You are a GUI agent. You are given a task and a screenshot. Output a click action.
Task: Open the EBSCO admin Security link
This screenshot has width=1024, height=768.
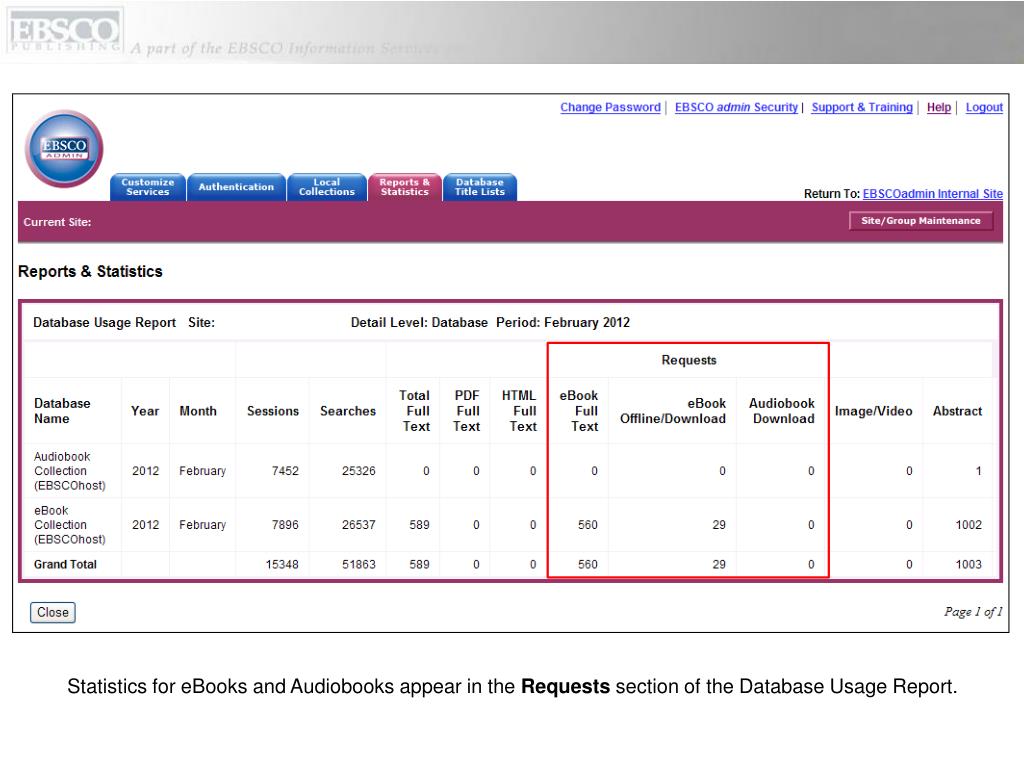click(x=737, y=107)
